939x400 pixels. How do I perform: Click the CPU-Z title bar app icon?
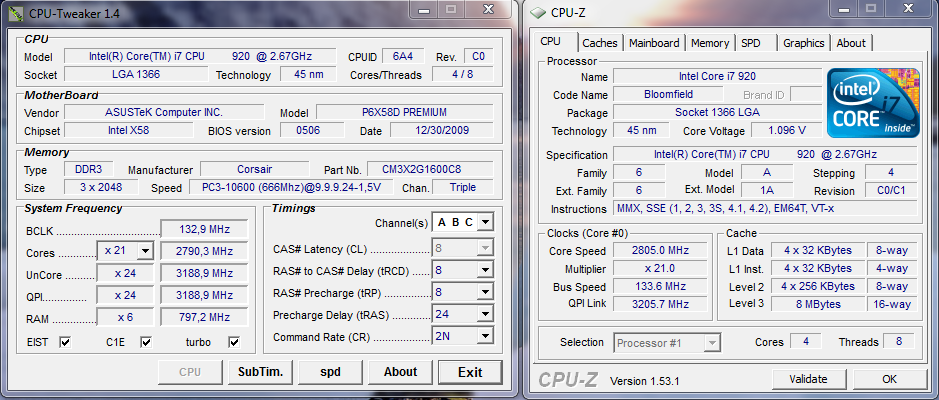[x=539, y=13]
